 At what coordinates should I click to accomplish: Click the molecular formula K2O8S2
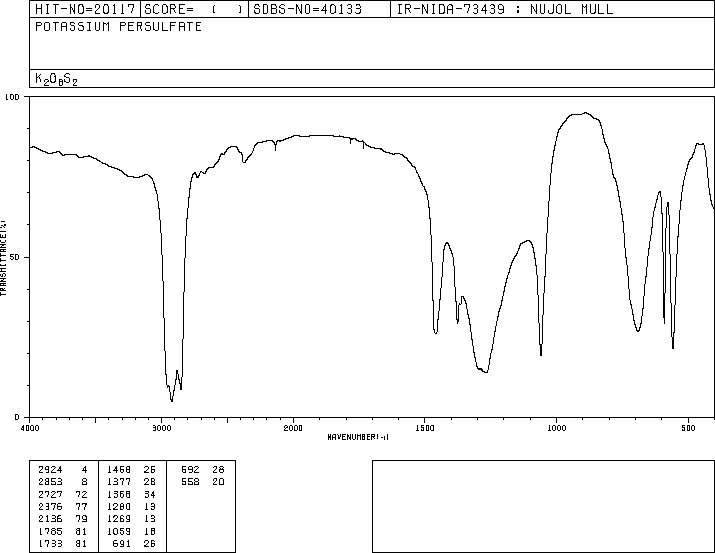56,79
